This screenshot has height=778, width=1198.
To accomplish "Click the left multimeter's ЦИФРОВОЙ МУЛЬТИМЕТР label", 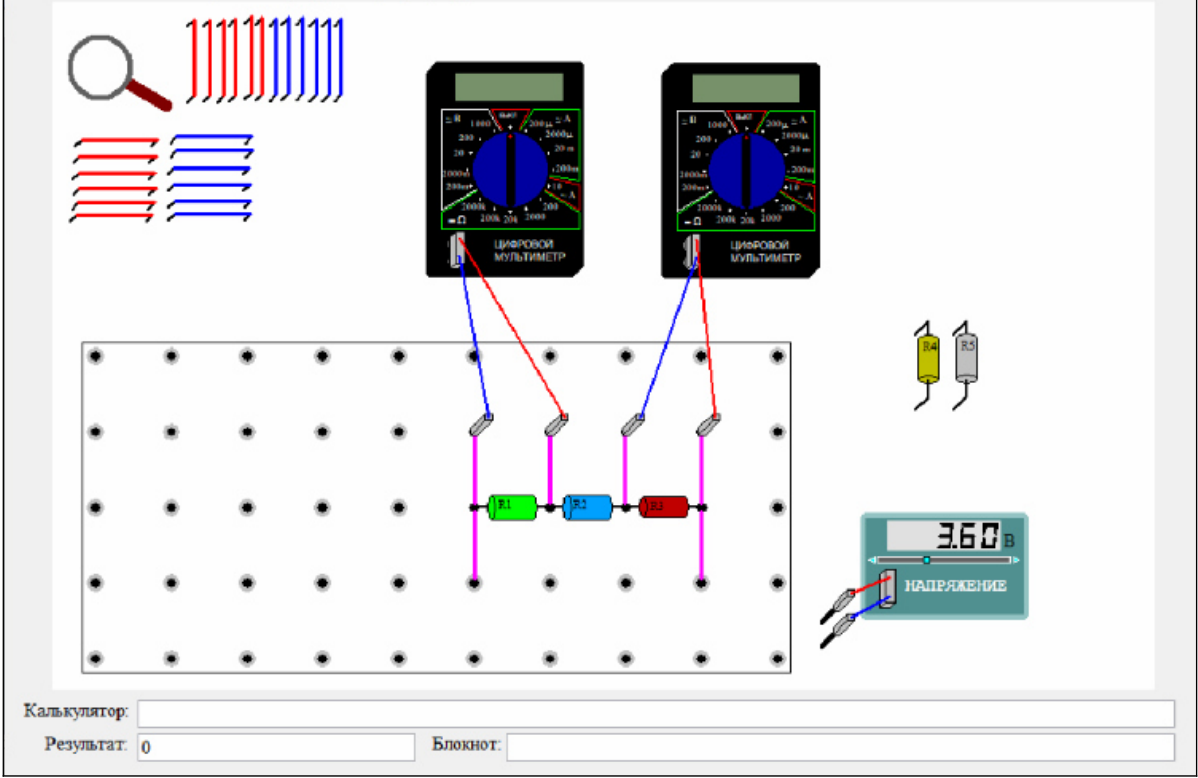I will coord(529,251).
